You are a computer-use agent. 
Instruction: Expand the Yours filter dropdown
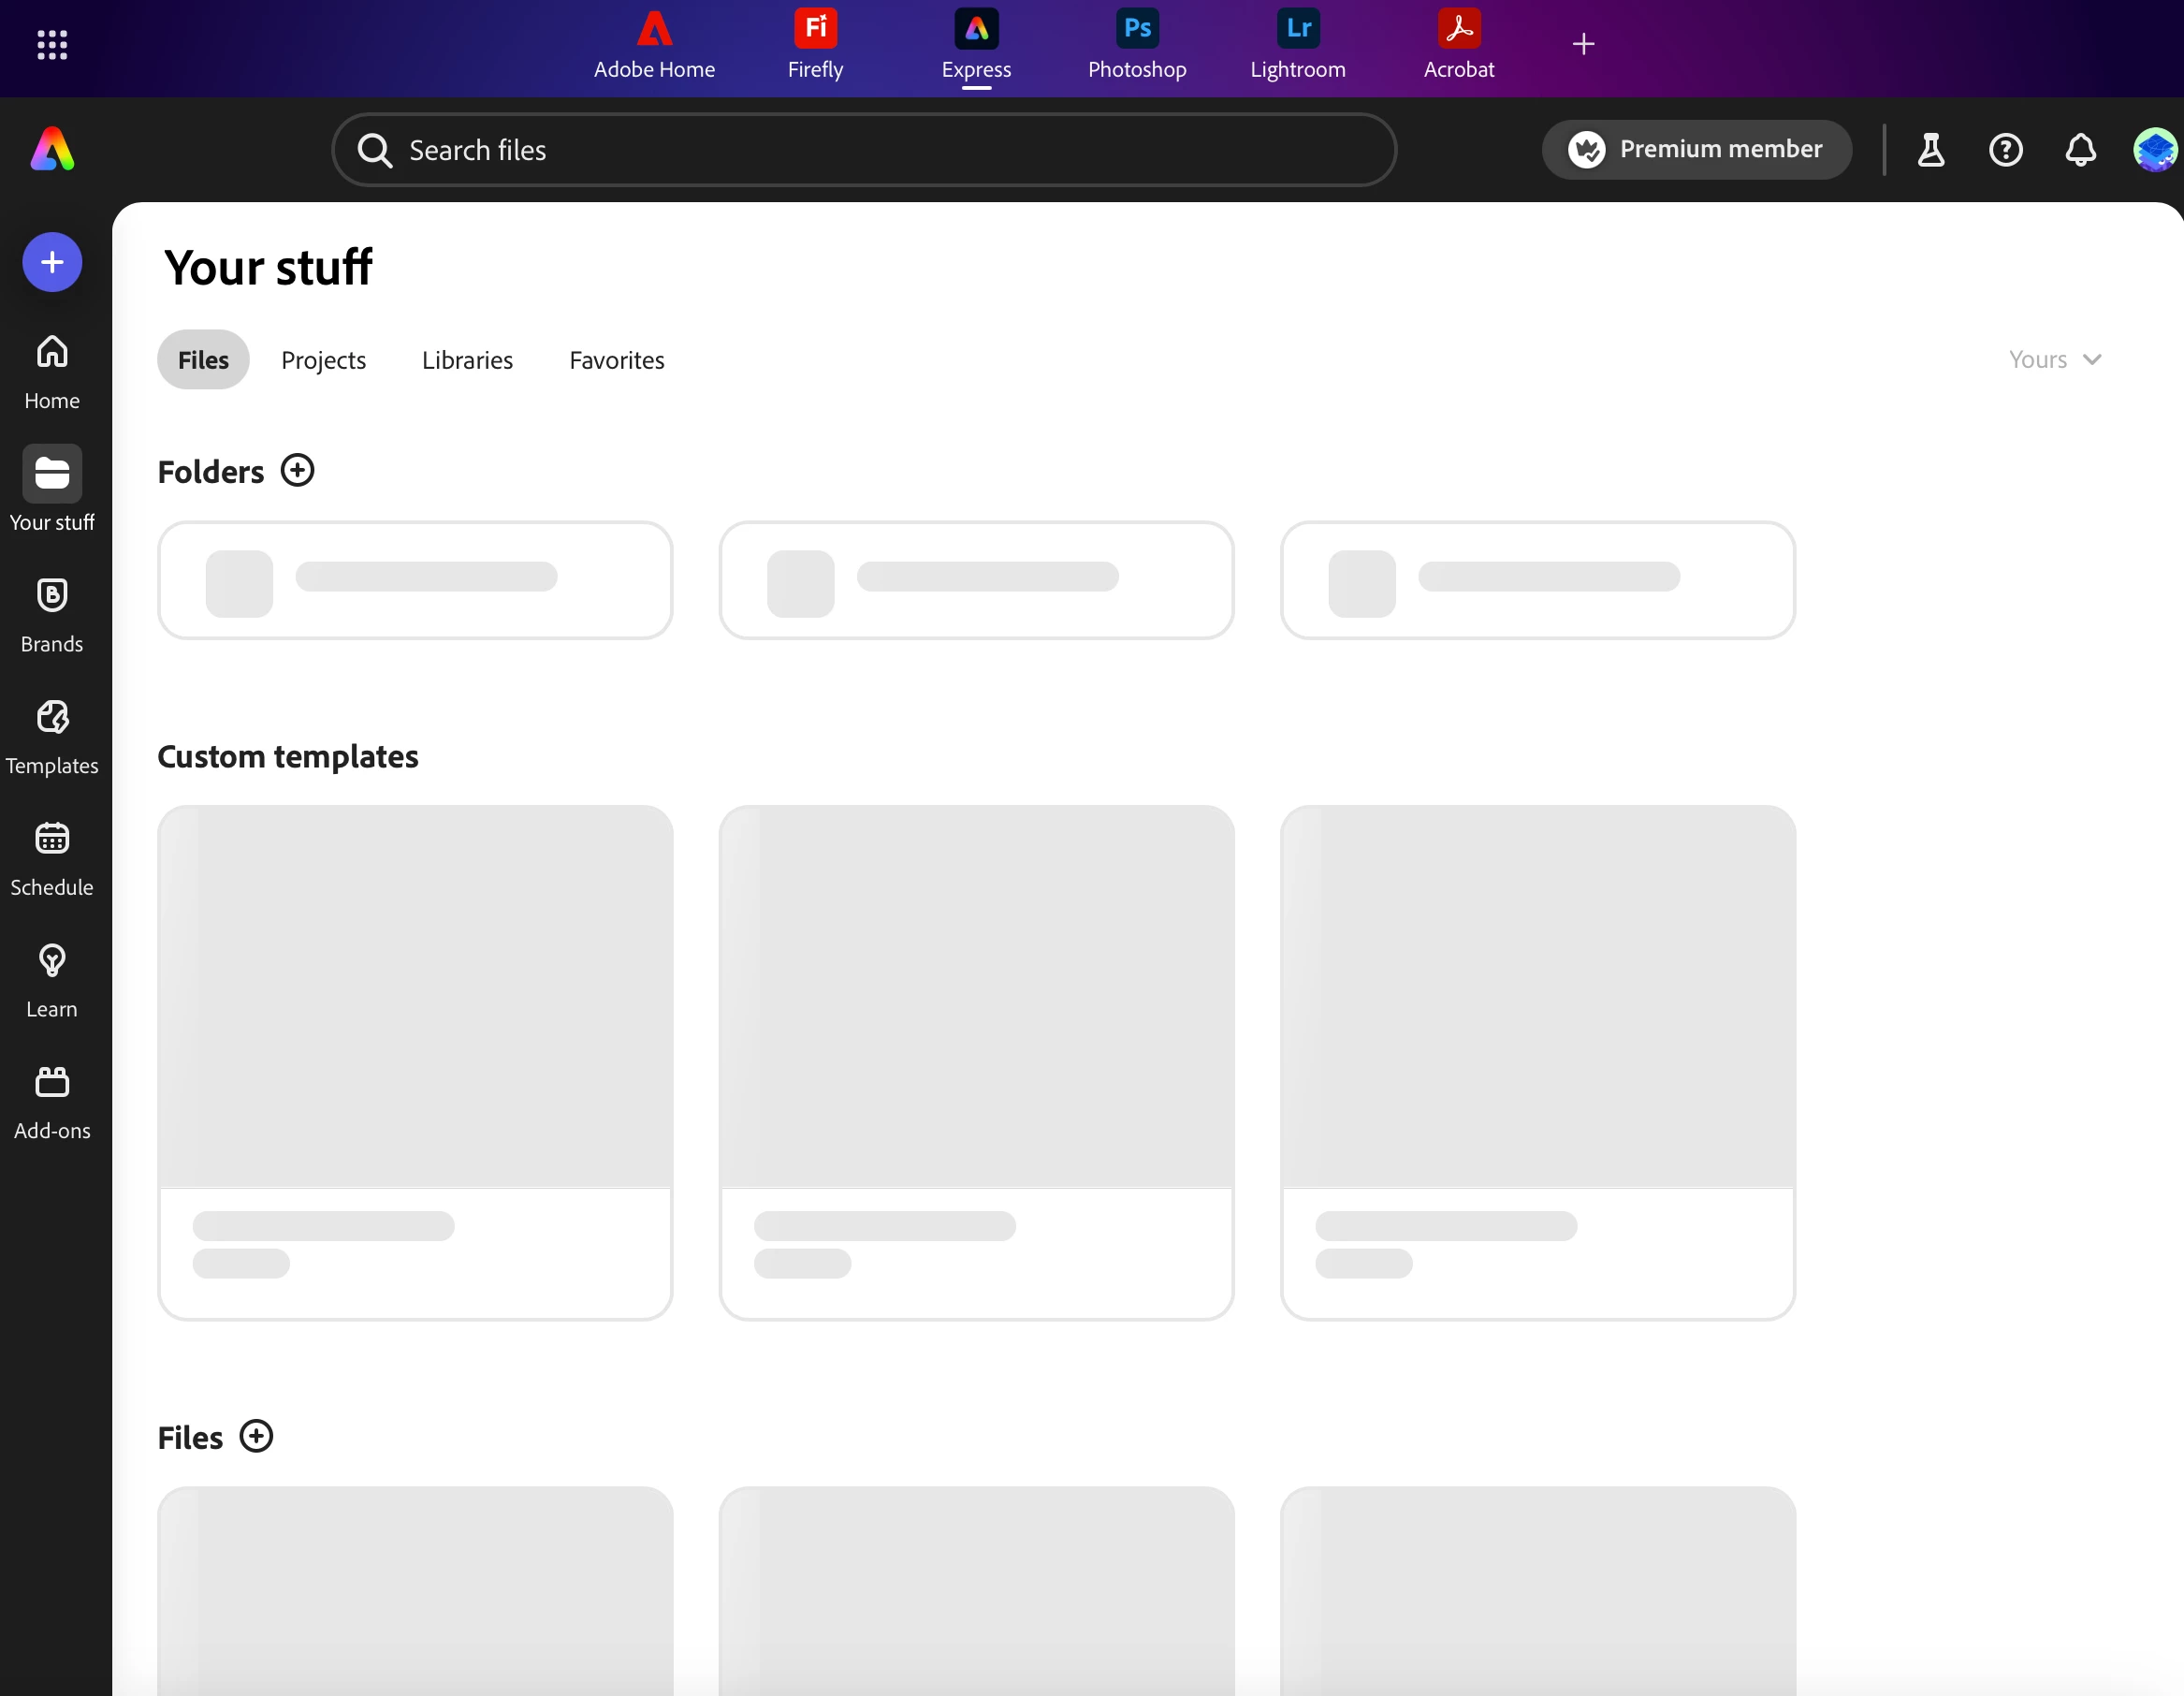point(2054,359)
